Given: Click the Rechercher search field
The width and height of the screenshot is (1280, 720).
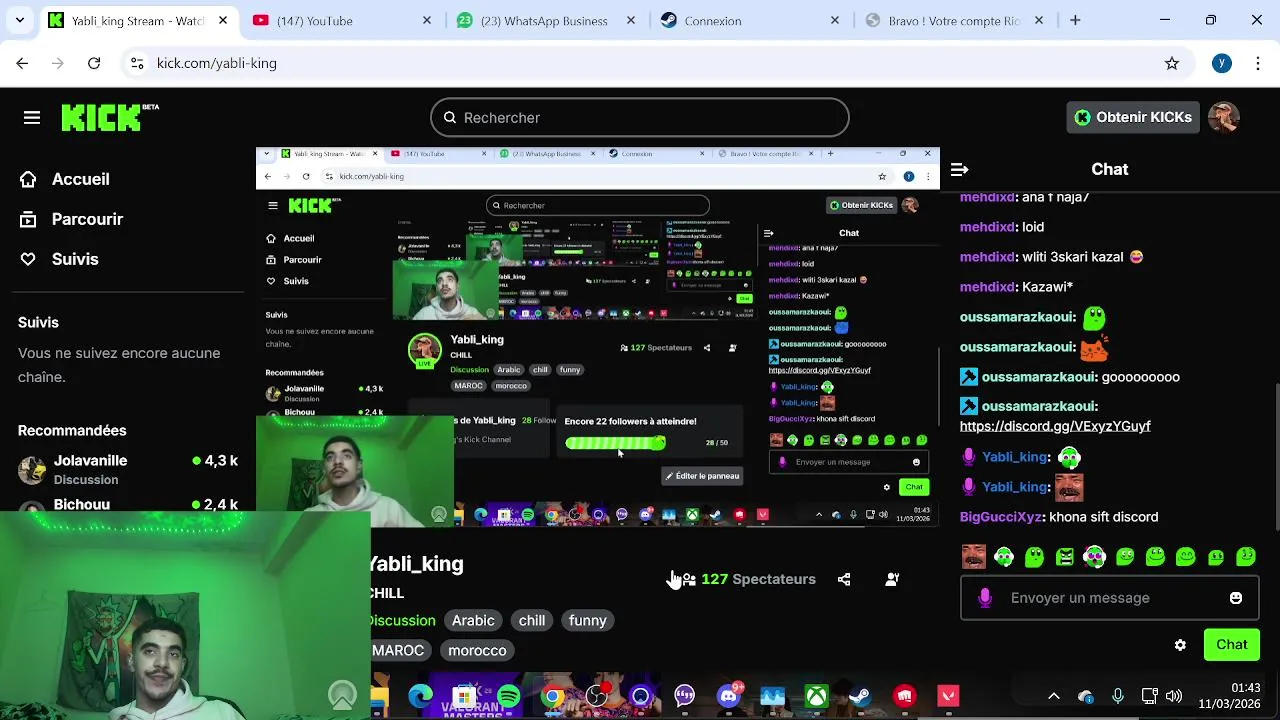Looking at the screenshot, I should coord(640,118).
